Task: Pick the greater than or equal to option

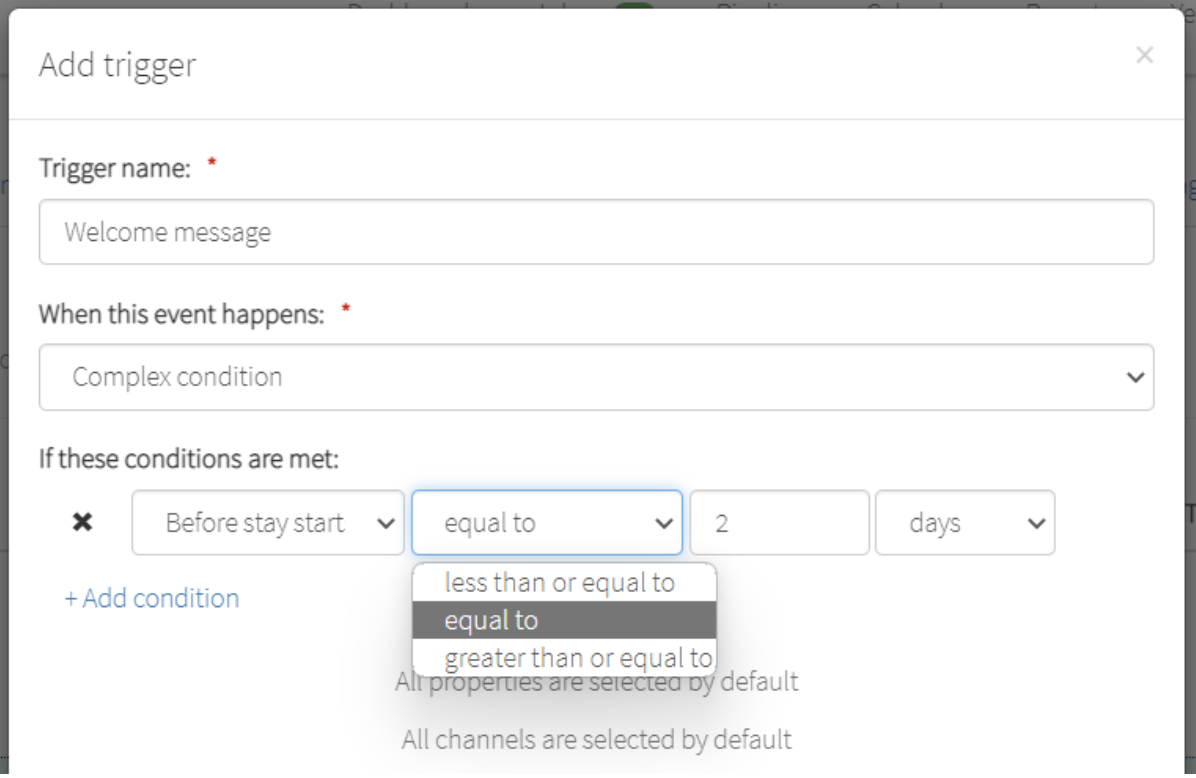Action: click(577, 657)
